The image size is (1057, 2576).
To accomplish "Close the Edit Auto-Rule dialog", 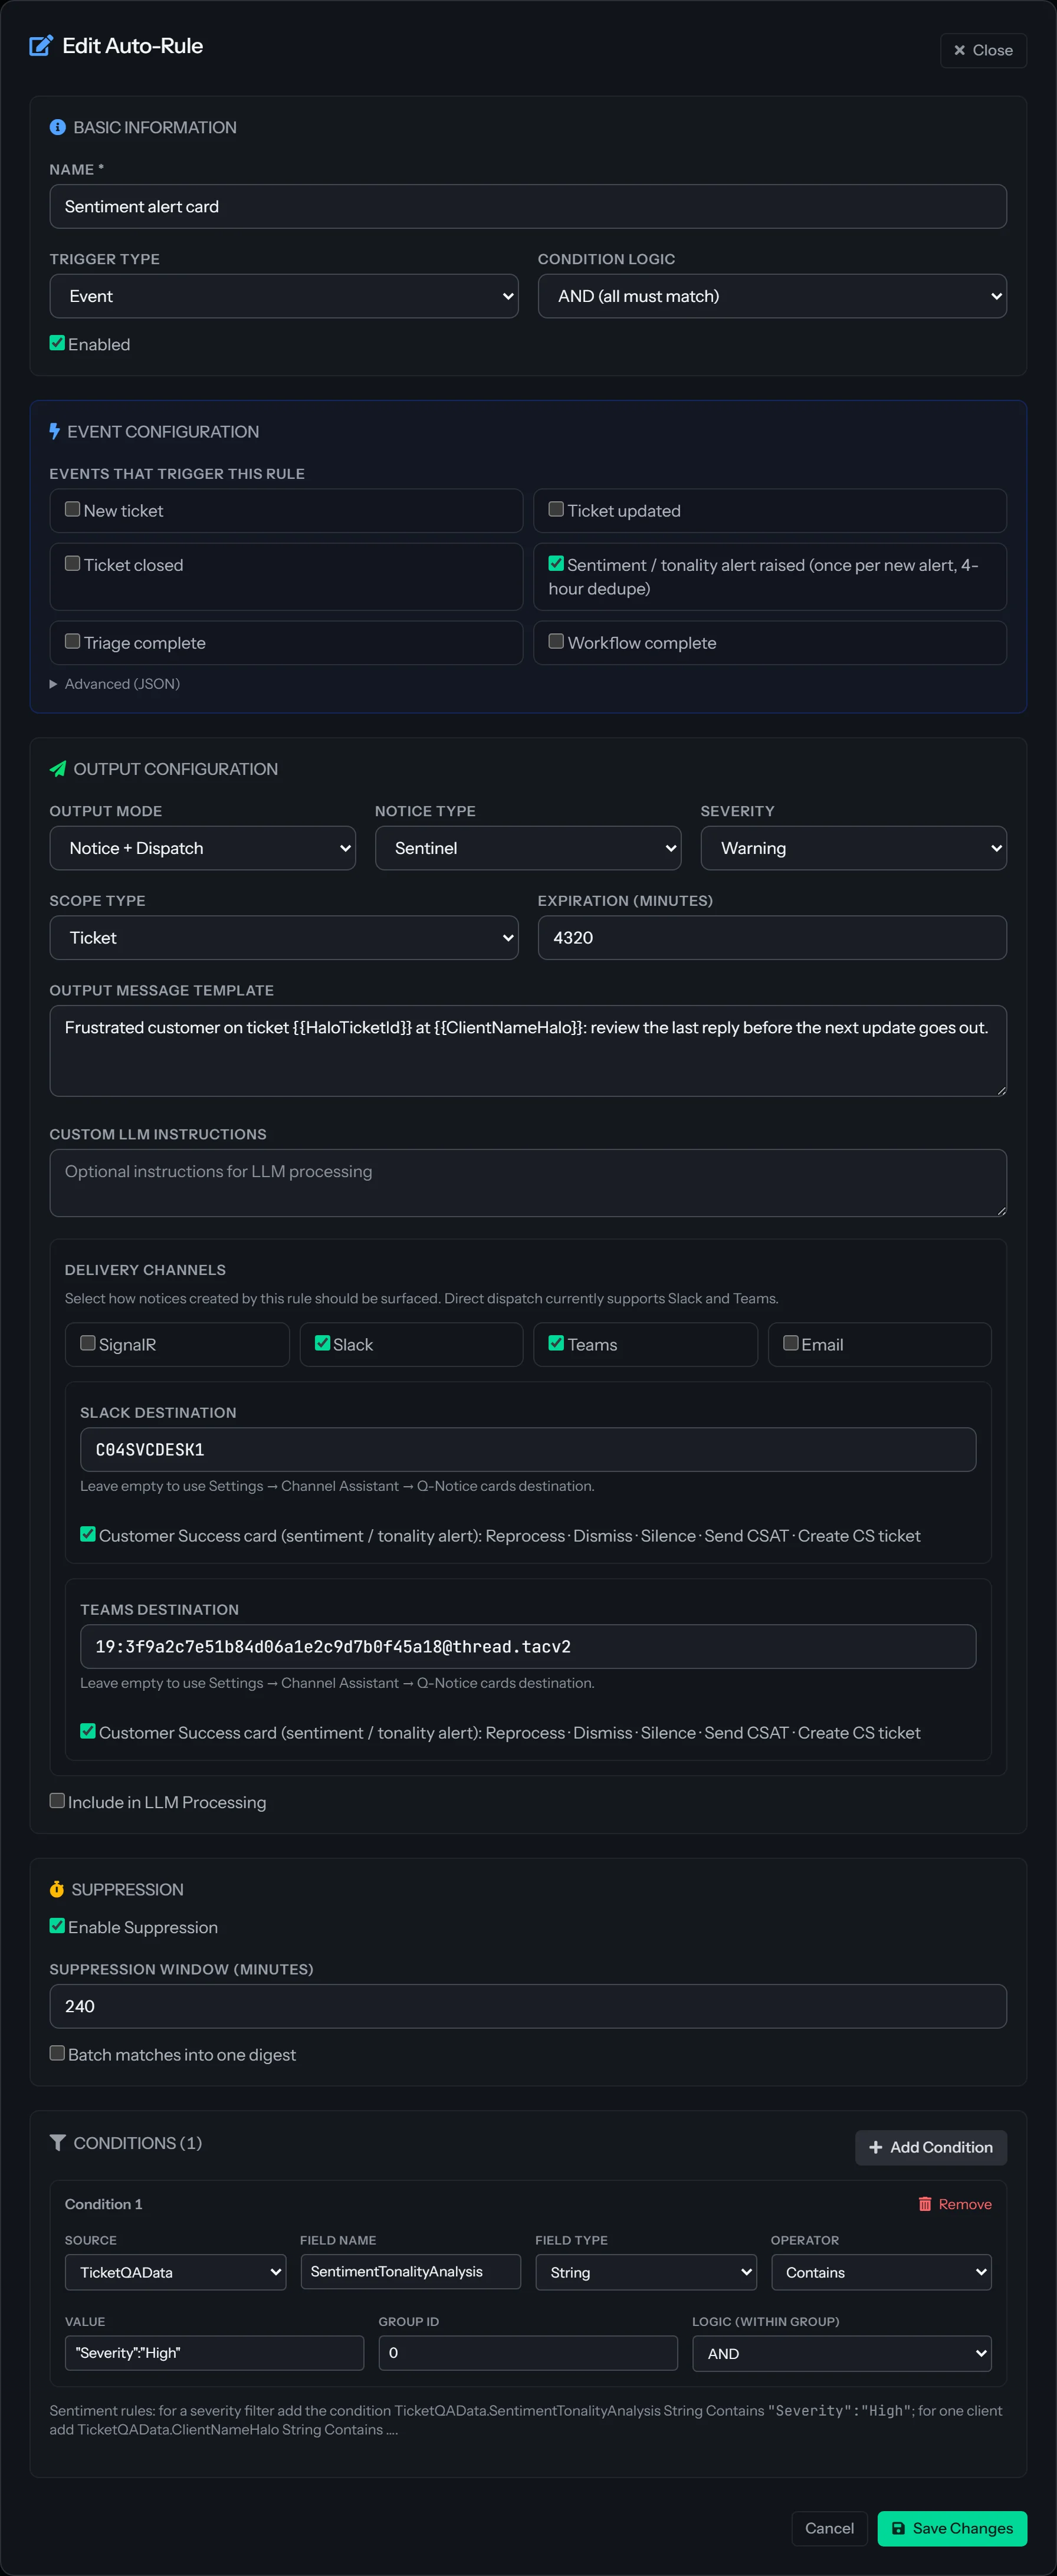I will pos(983,50).
